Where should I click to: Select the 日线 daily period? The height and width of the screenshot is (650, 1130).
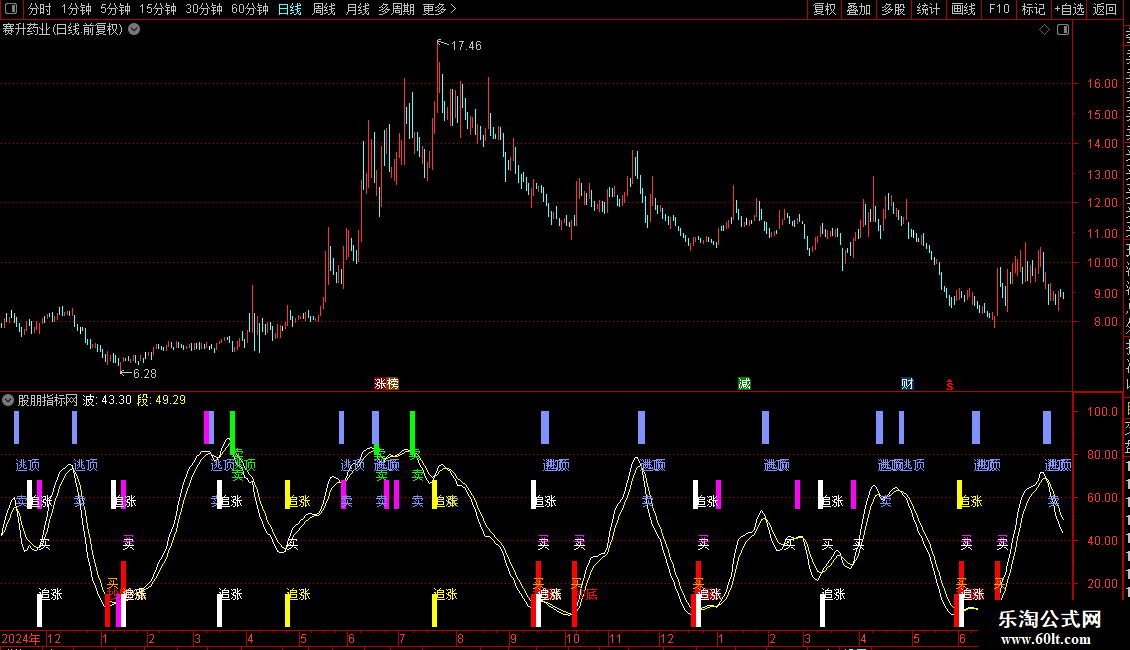pos(290,9)
